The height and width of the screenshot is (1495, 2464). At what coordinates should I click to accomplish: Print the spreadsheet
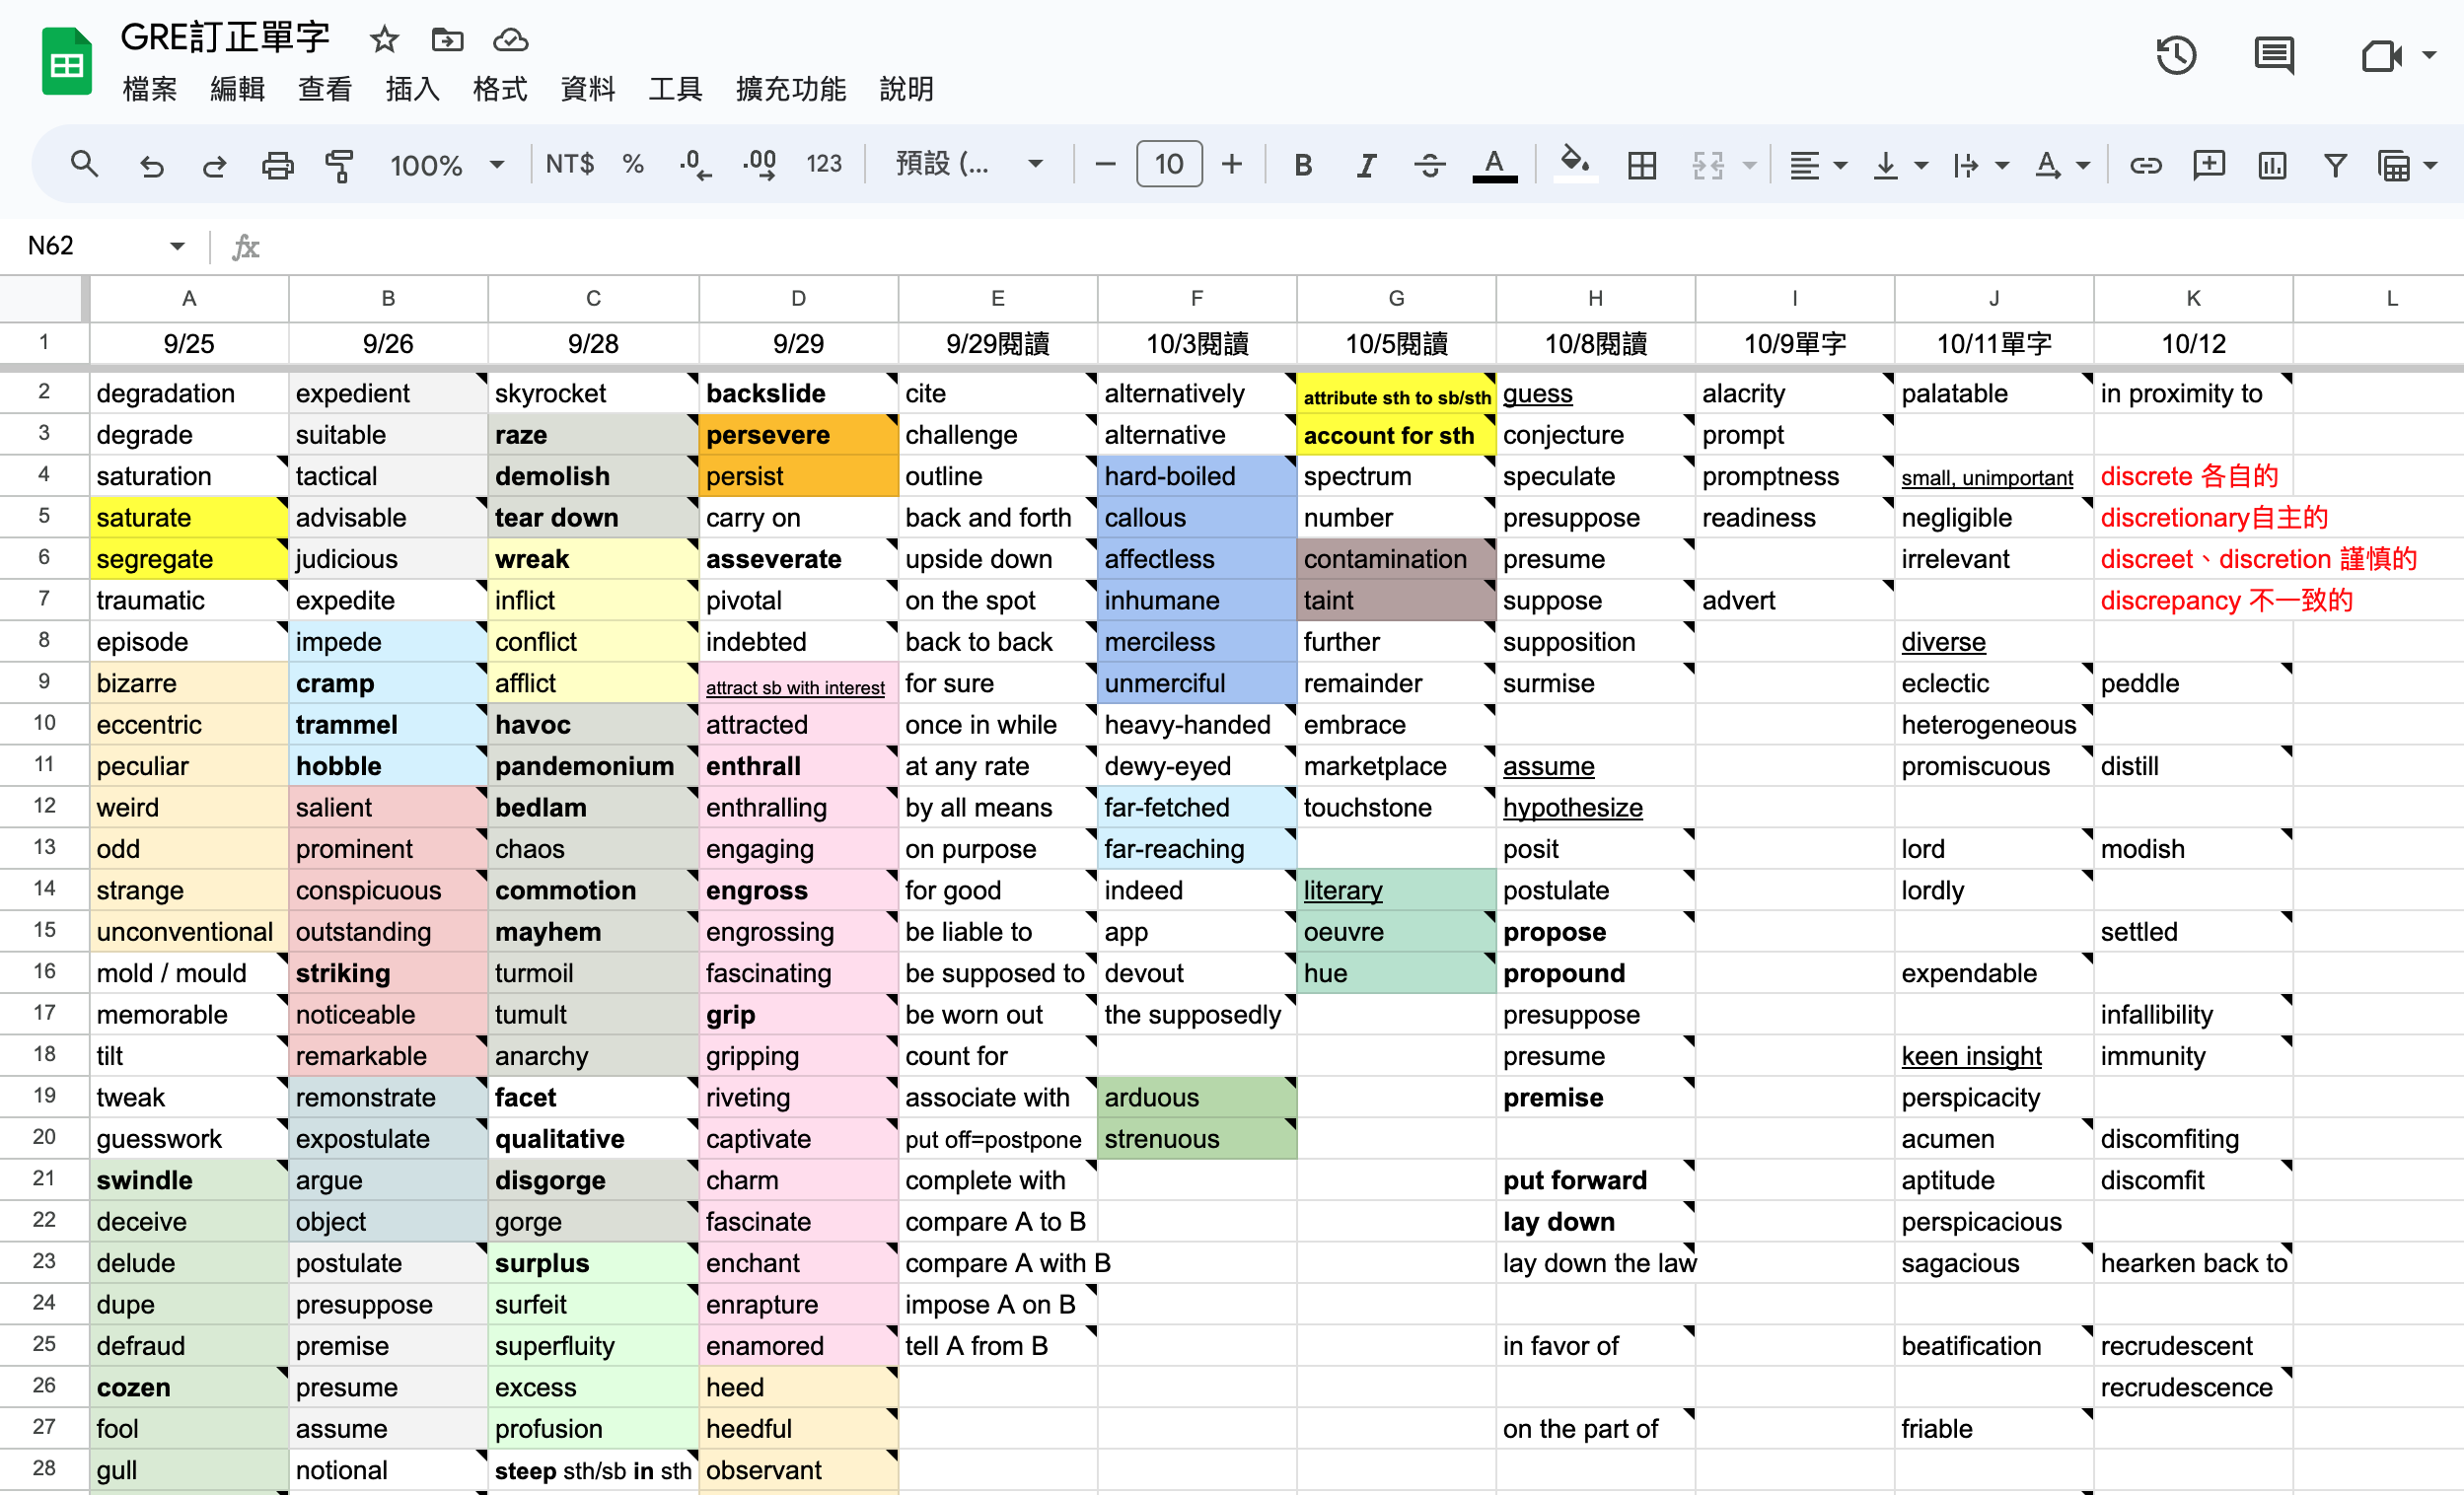[277, 165]
